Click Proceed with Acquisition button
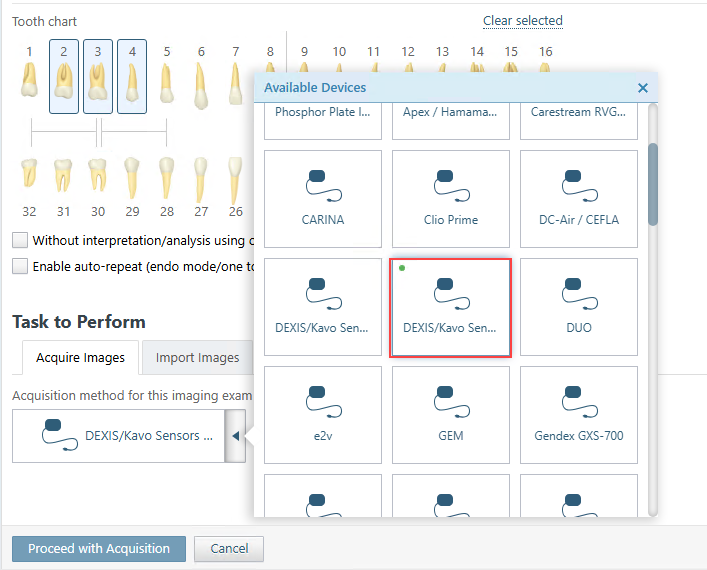Screen dimensions: 707x570 click(x=99, y=549)
